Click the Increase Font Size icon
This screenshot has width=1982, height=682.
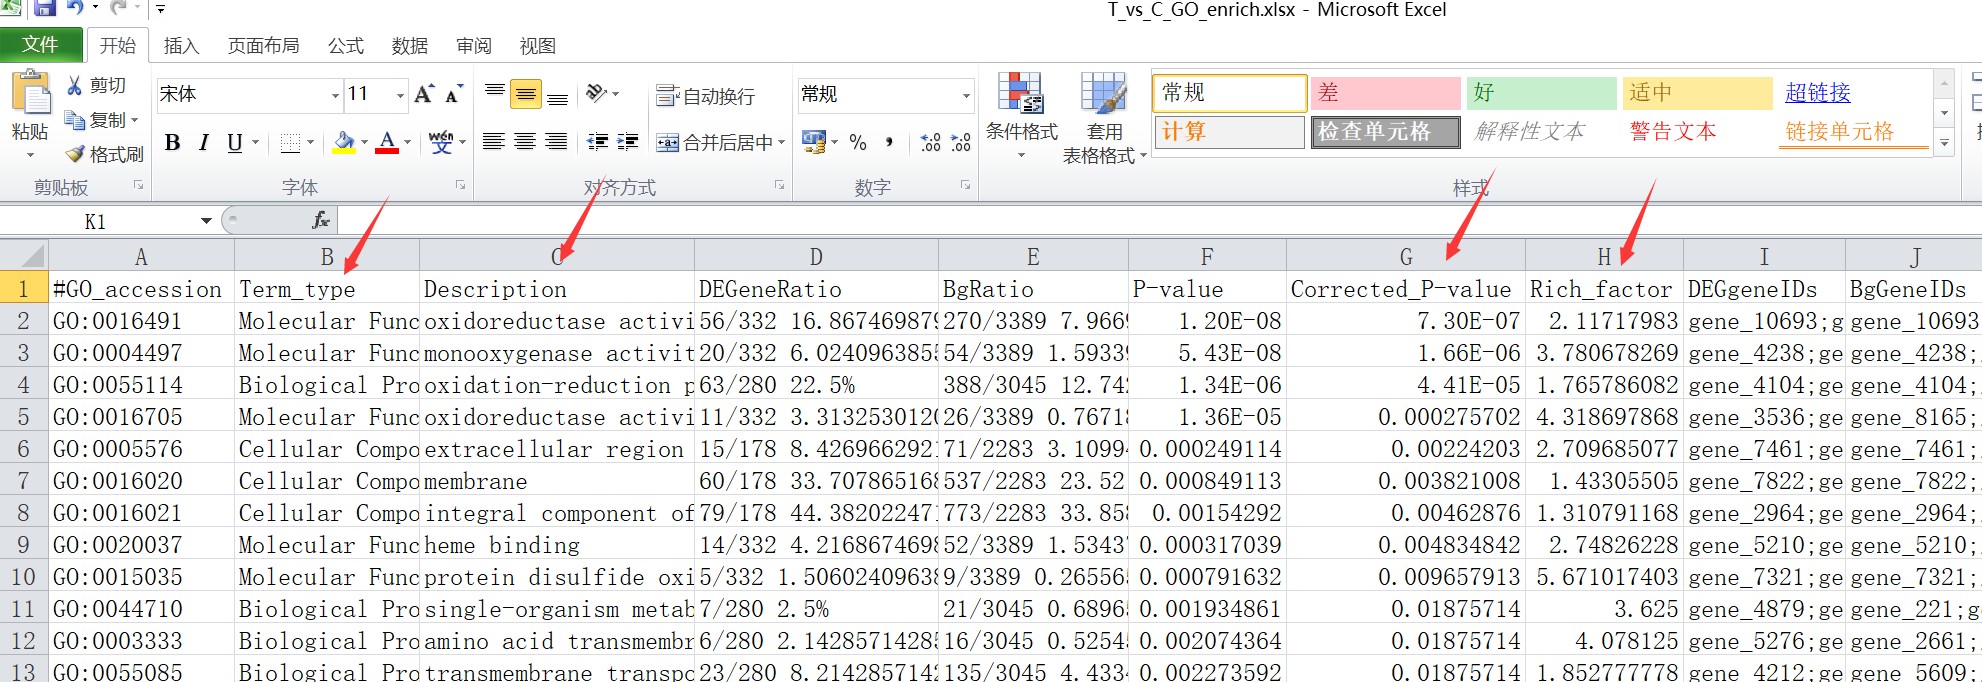[424, 94]
